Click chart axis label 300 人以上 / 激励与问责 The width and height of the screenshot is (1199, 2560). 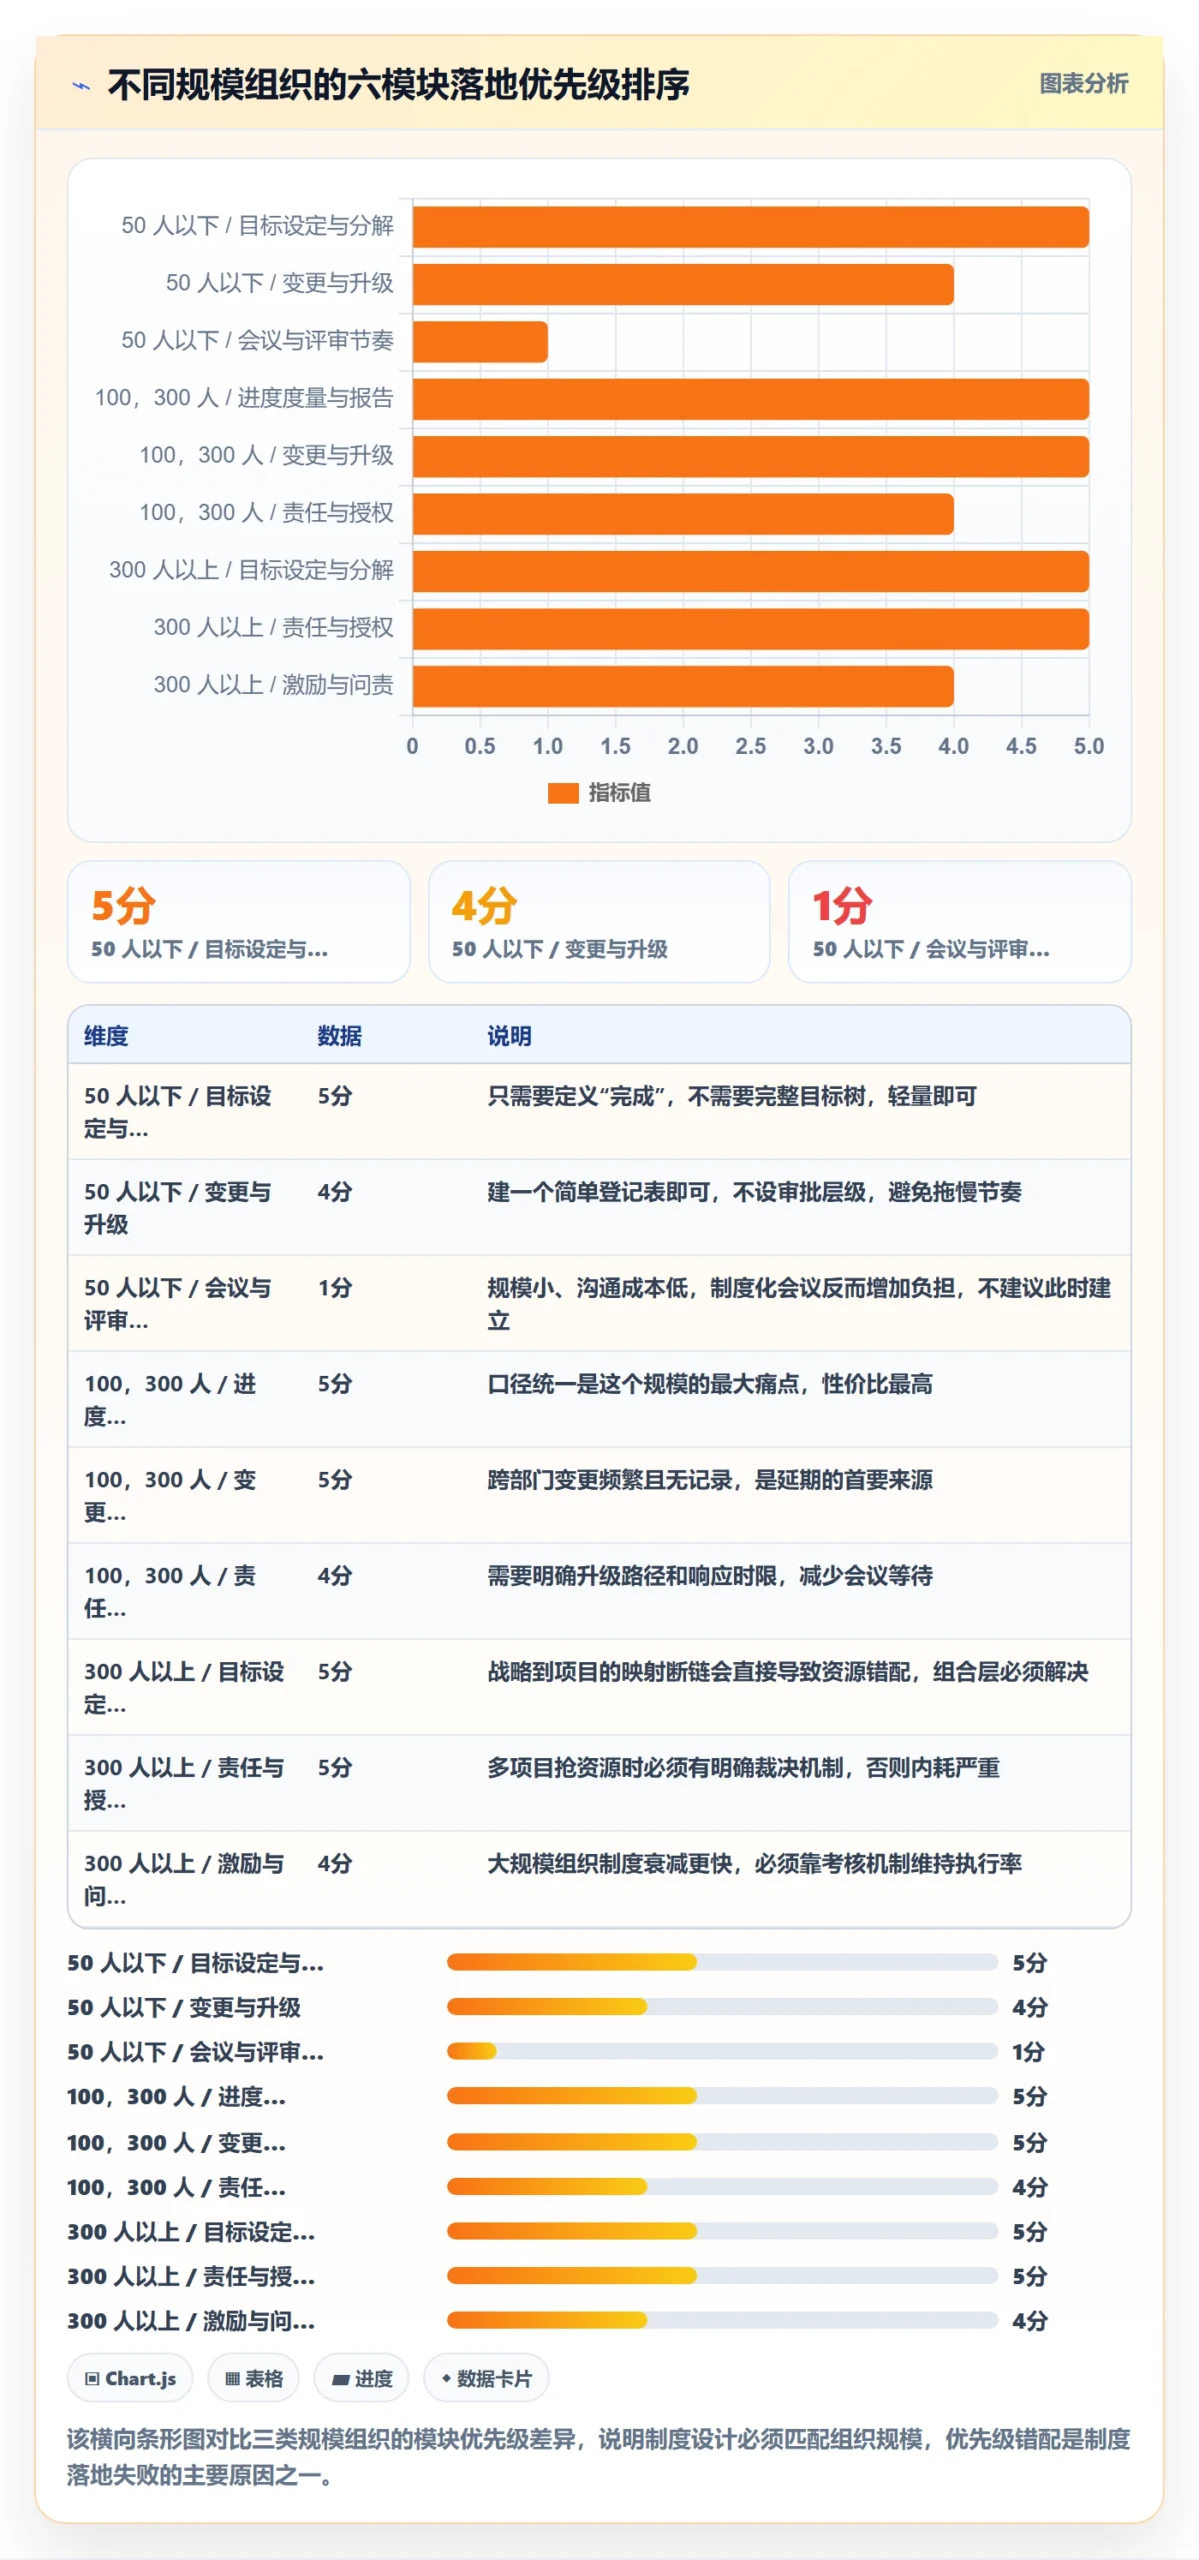pos(273,685)
